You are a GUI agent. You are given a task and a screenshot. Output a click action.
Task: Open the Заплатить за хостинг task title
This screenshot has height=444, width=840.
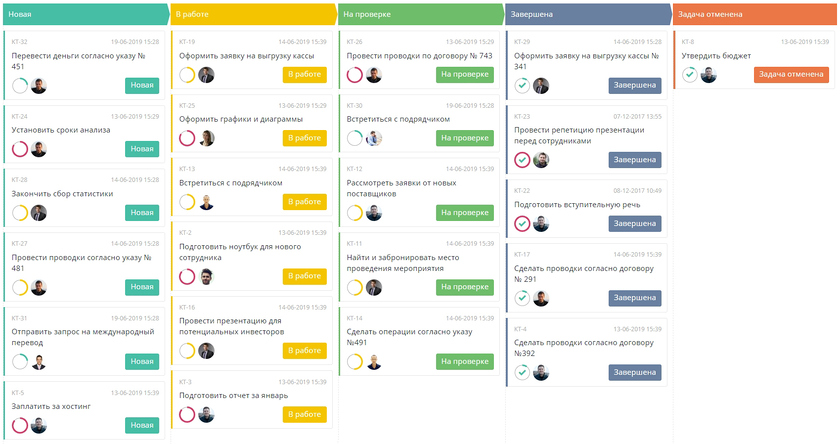pos(51,406)
